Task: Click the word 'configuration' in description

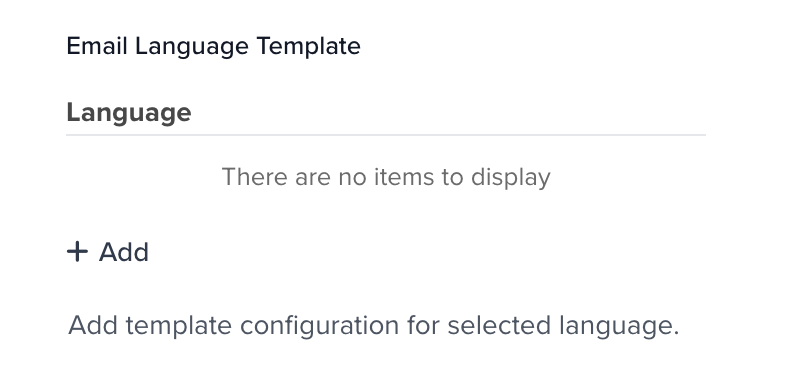Action: [319, 326]
